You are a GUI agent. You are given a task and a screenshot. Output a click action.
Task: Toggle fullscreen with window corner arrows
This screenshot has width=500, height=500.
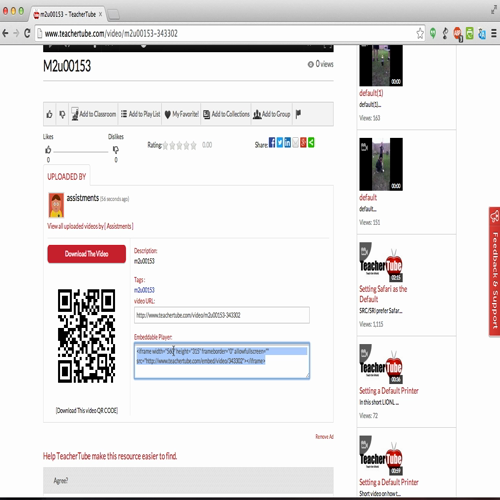click(x=494, y=10)
